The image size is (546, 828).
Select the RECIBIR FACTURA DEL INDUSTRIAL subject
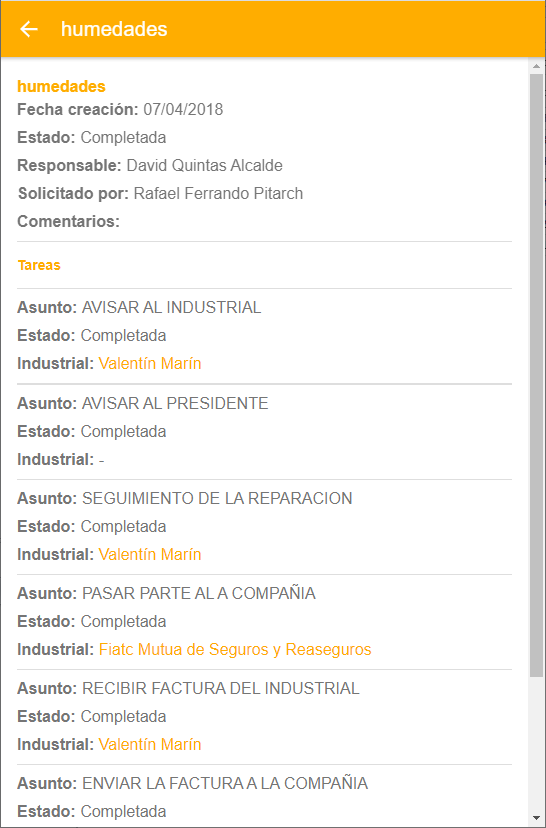tap(221, 689)
